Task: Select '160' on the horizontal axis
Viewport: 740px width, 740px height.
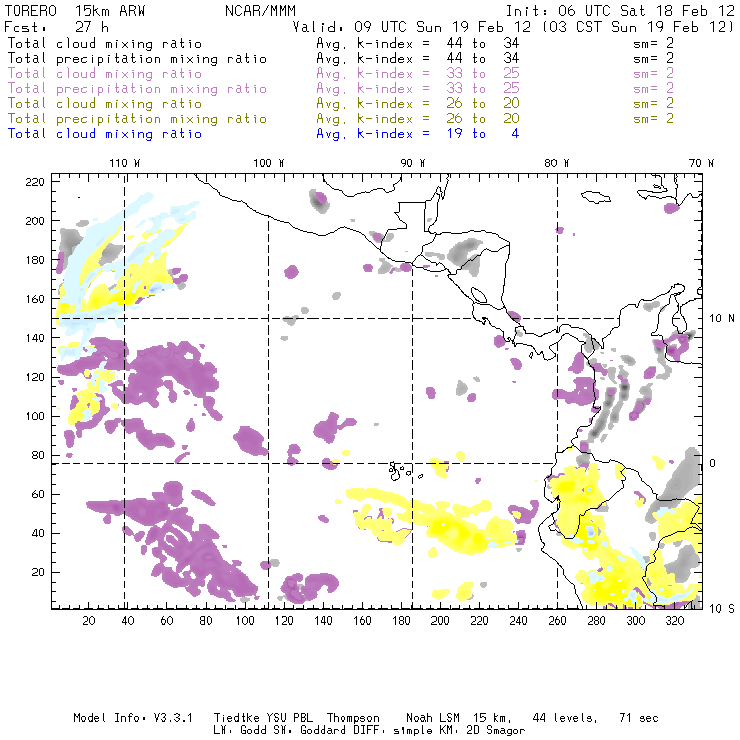Action: tap(362, 621)
